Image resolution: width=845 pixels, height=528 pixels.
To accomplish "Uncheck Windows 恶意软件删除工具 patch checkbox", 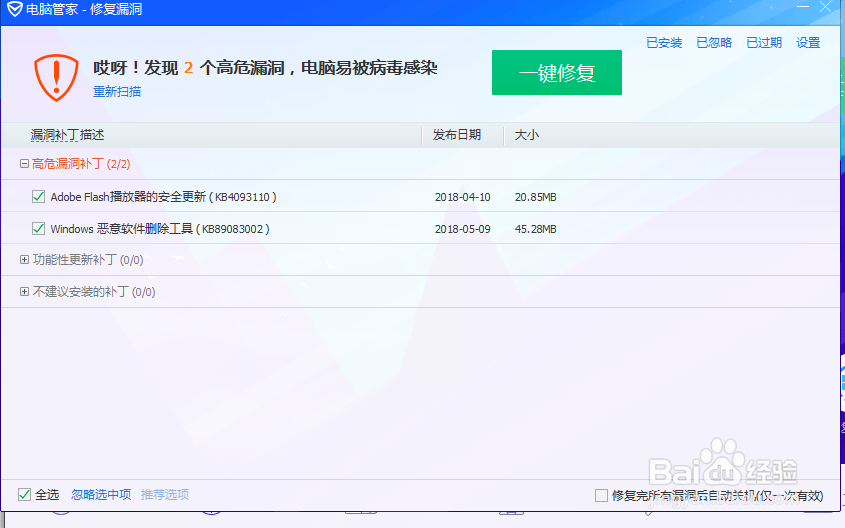I will pyautogui.click(x=38, y=228).
